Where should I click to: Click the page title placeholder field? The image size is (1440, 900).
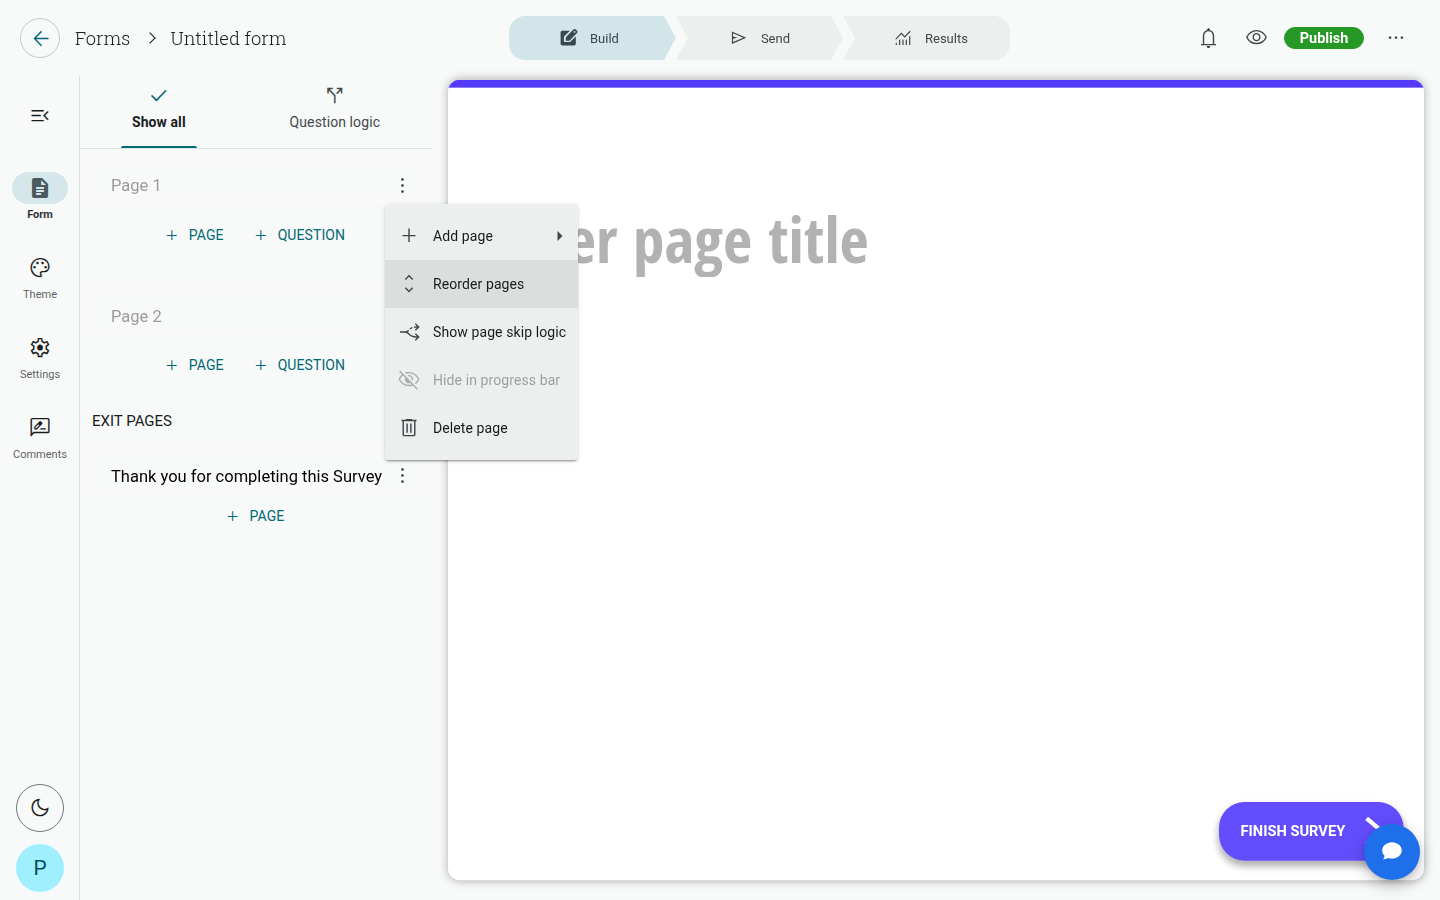point(722,242)
